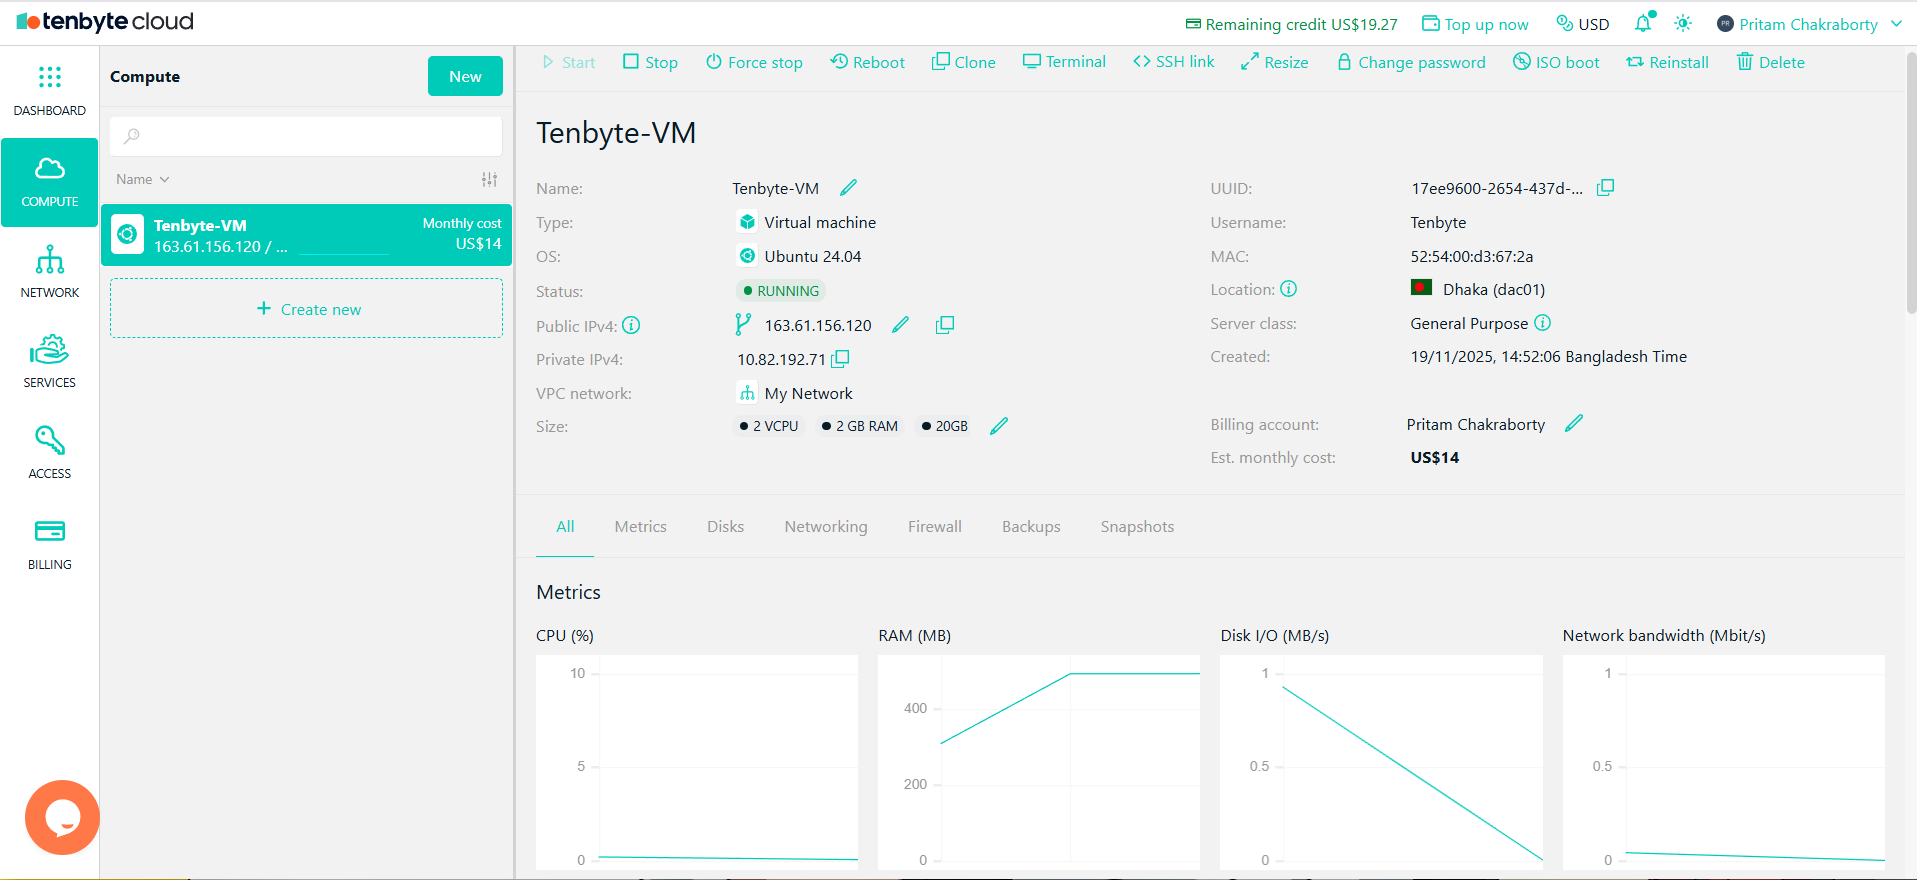The width and height of the screenshot is (1917, 880).
Task: Switch to the Firewall tab
Action: click(934, 526)
